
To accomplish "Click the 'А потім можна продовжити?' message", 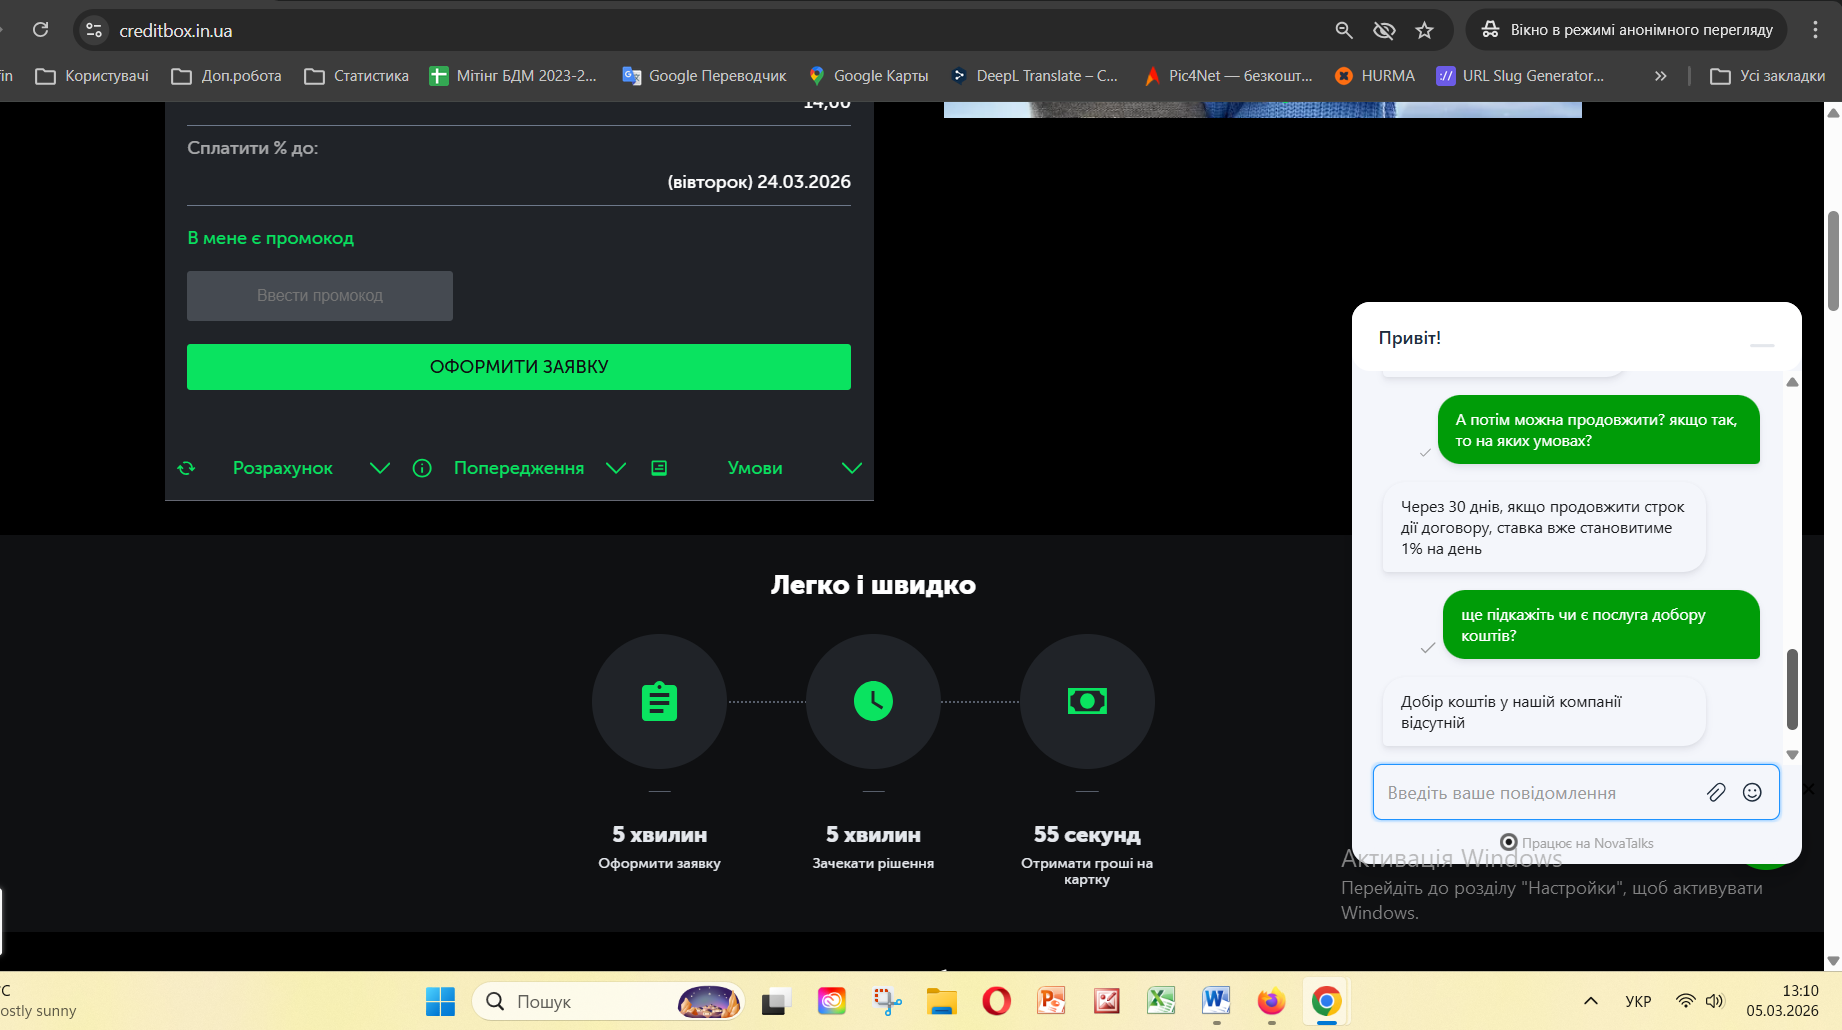I will (x=1599, y=430).
